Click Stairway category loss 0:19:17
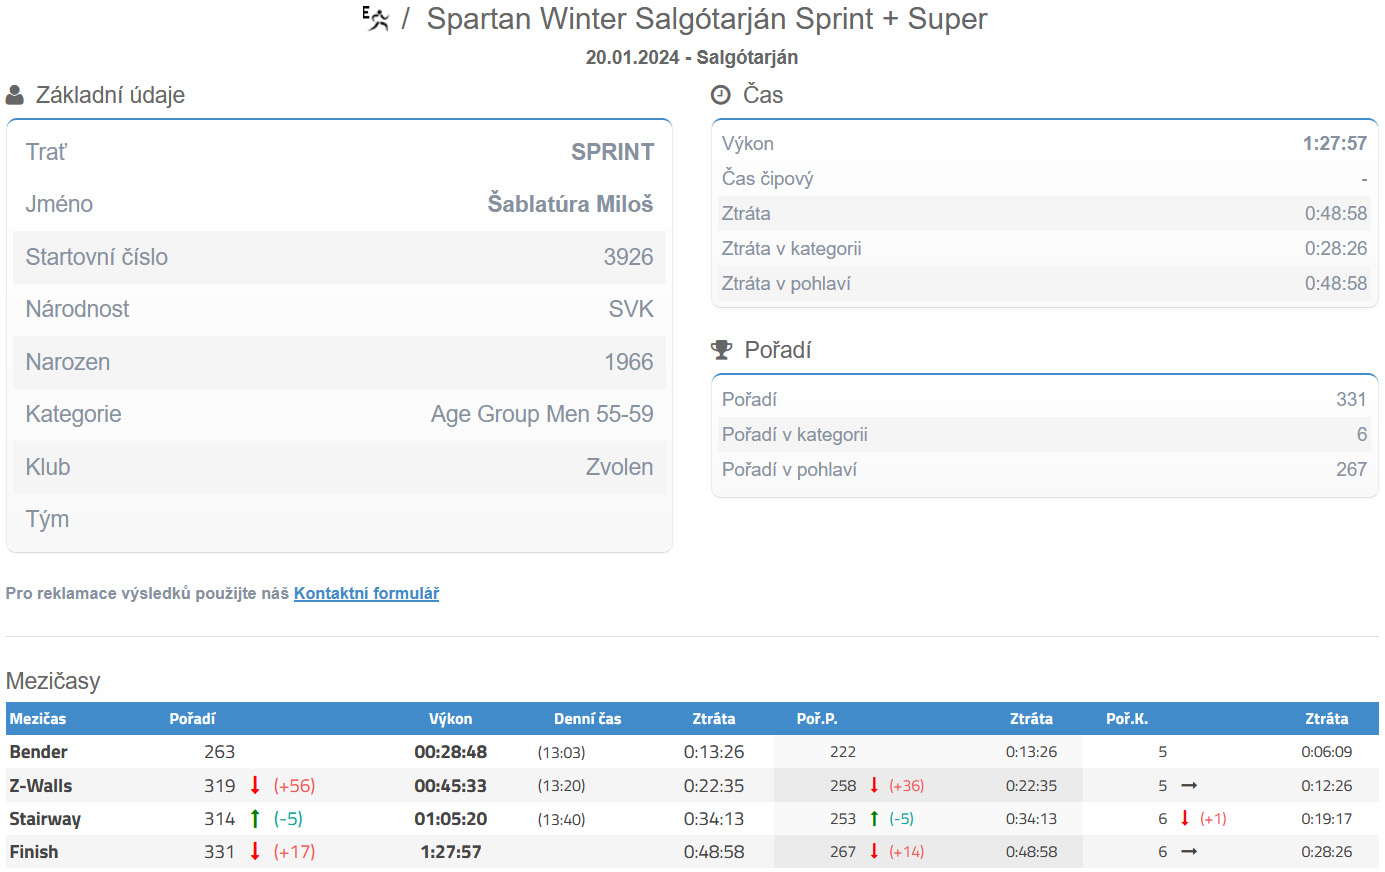Viewport: 1385px width, 872px height. click(1326, 819)
